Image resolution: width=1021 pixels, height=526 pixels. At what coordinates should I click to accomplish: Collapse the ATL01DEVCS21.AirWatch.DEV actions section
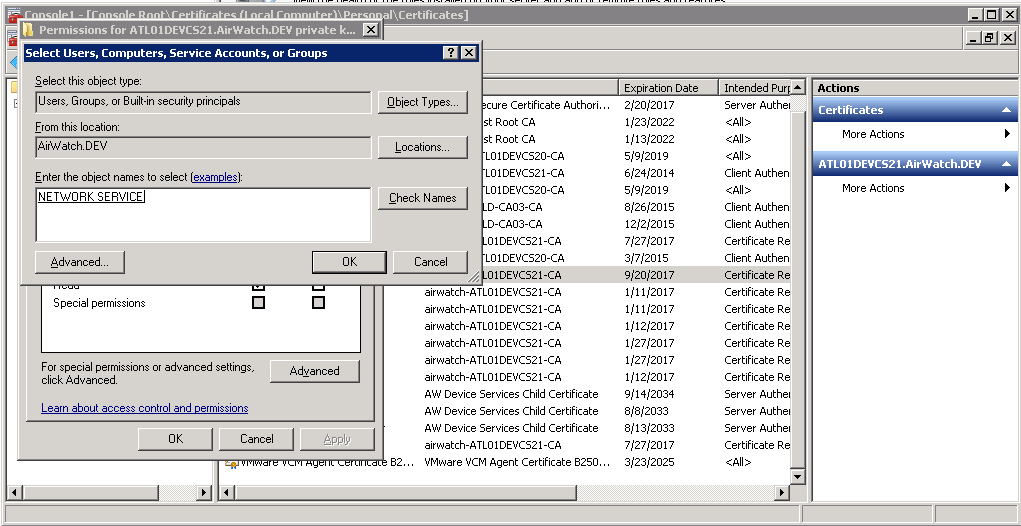tap(1006, 164)
